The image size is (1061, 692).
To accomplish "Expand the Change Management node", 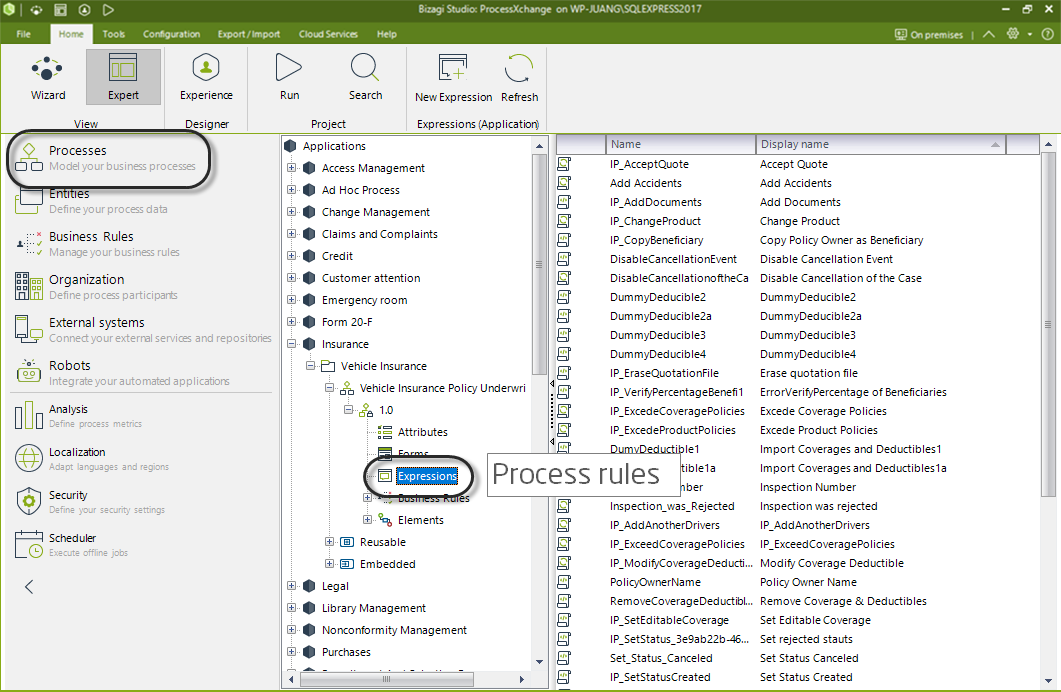I will click(292, 212).
